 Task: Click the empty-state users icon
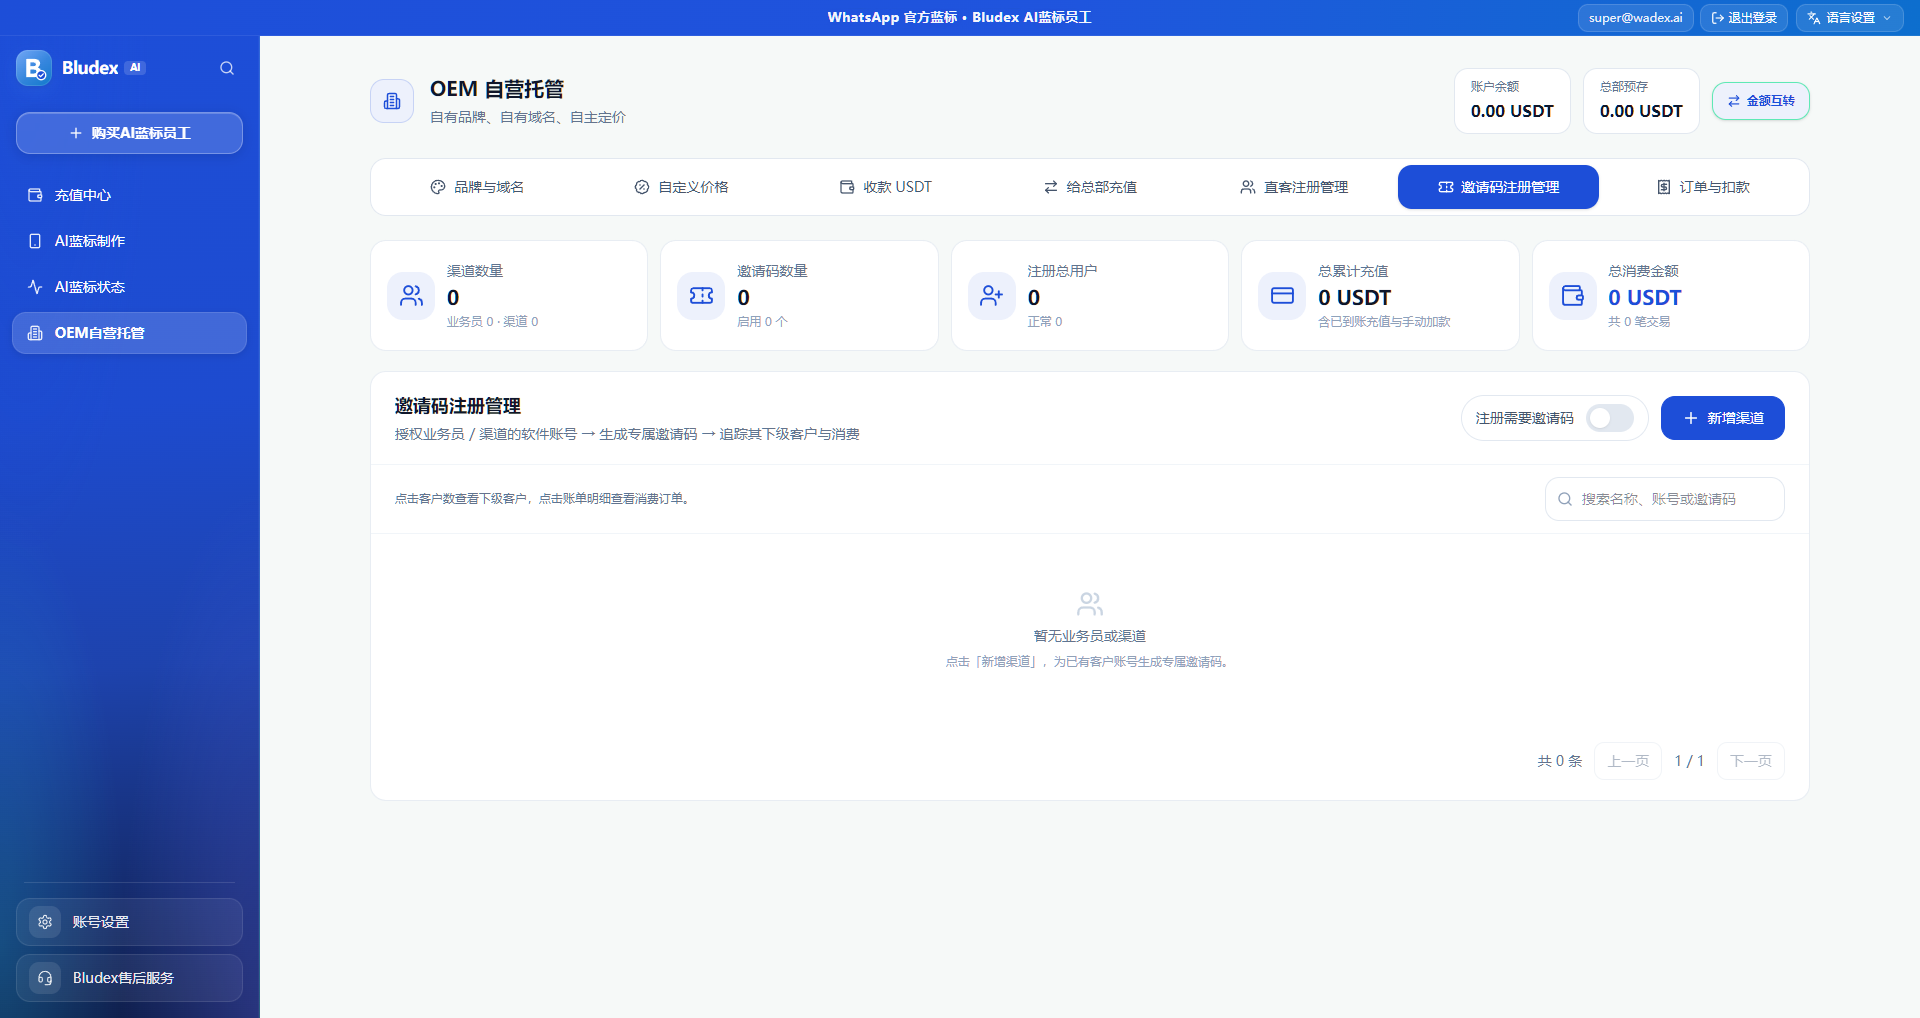tap(1090, 604)
